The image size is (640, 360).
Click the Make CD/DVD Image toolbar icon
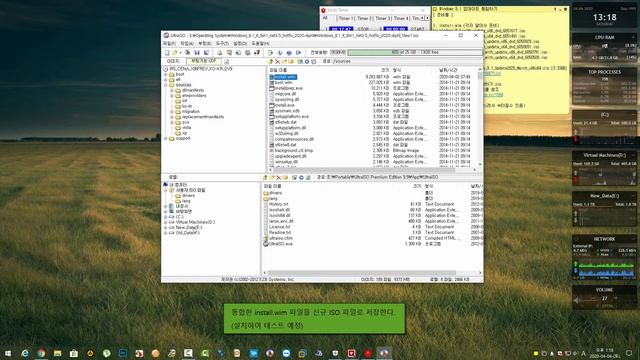tap(220, 53)
